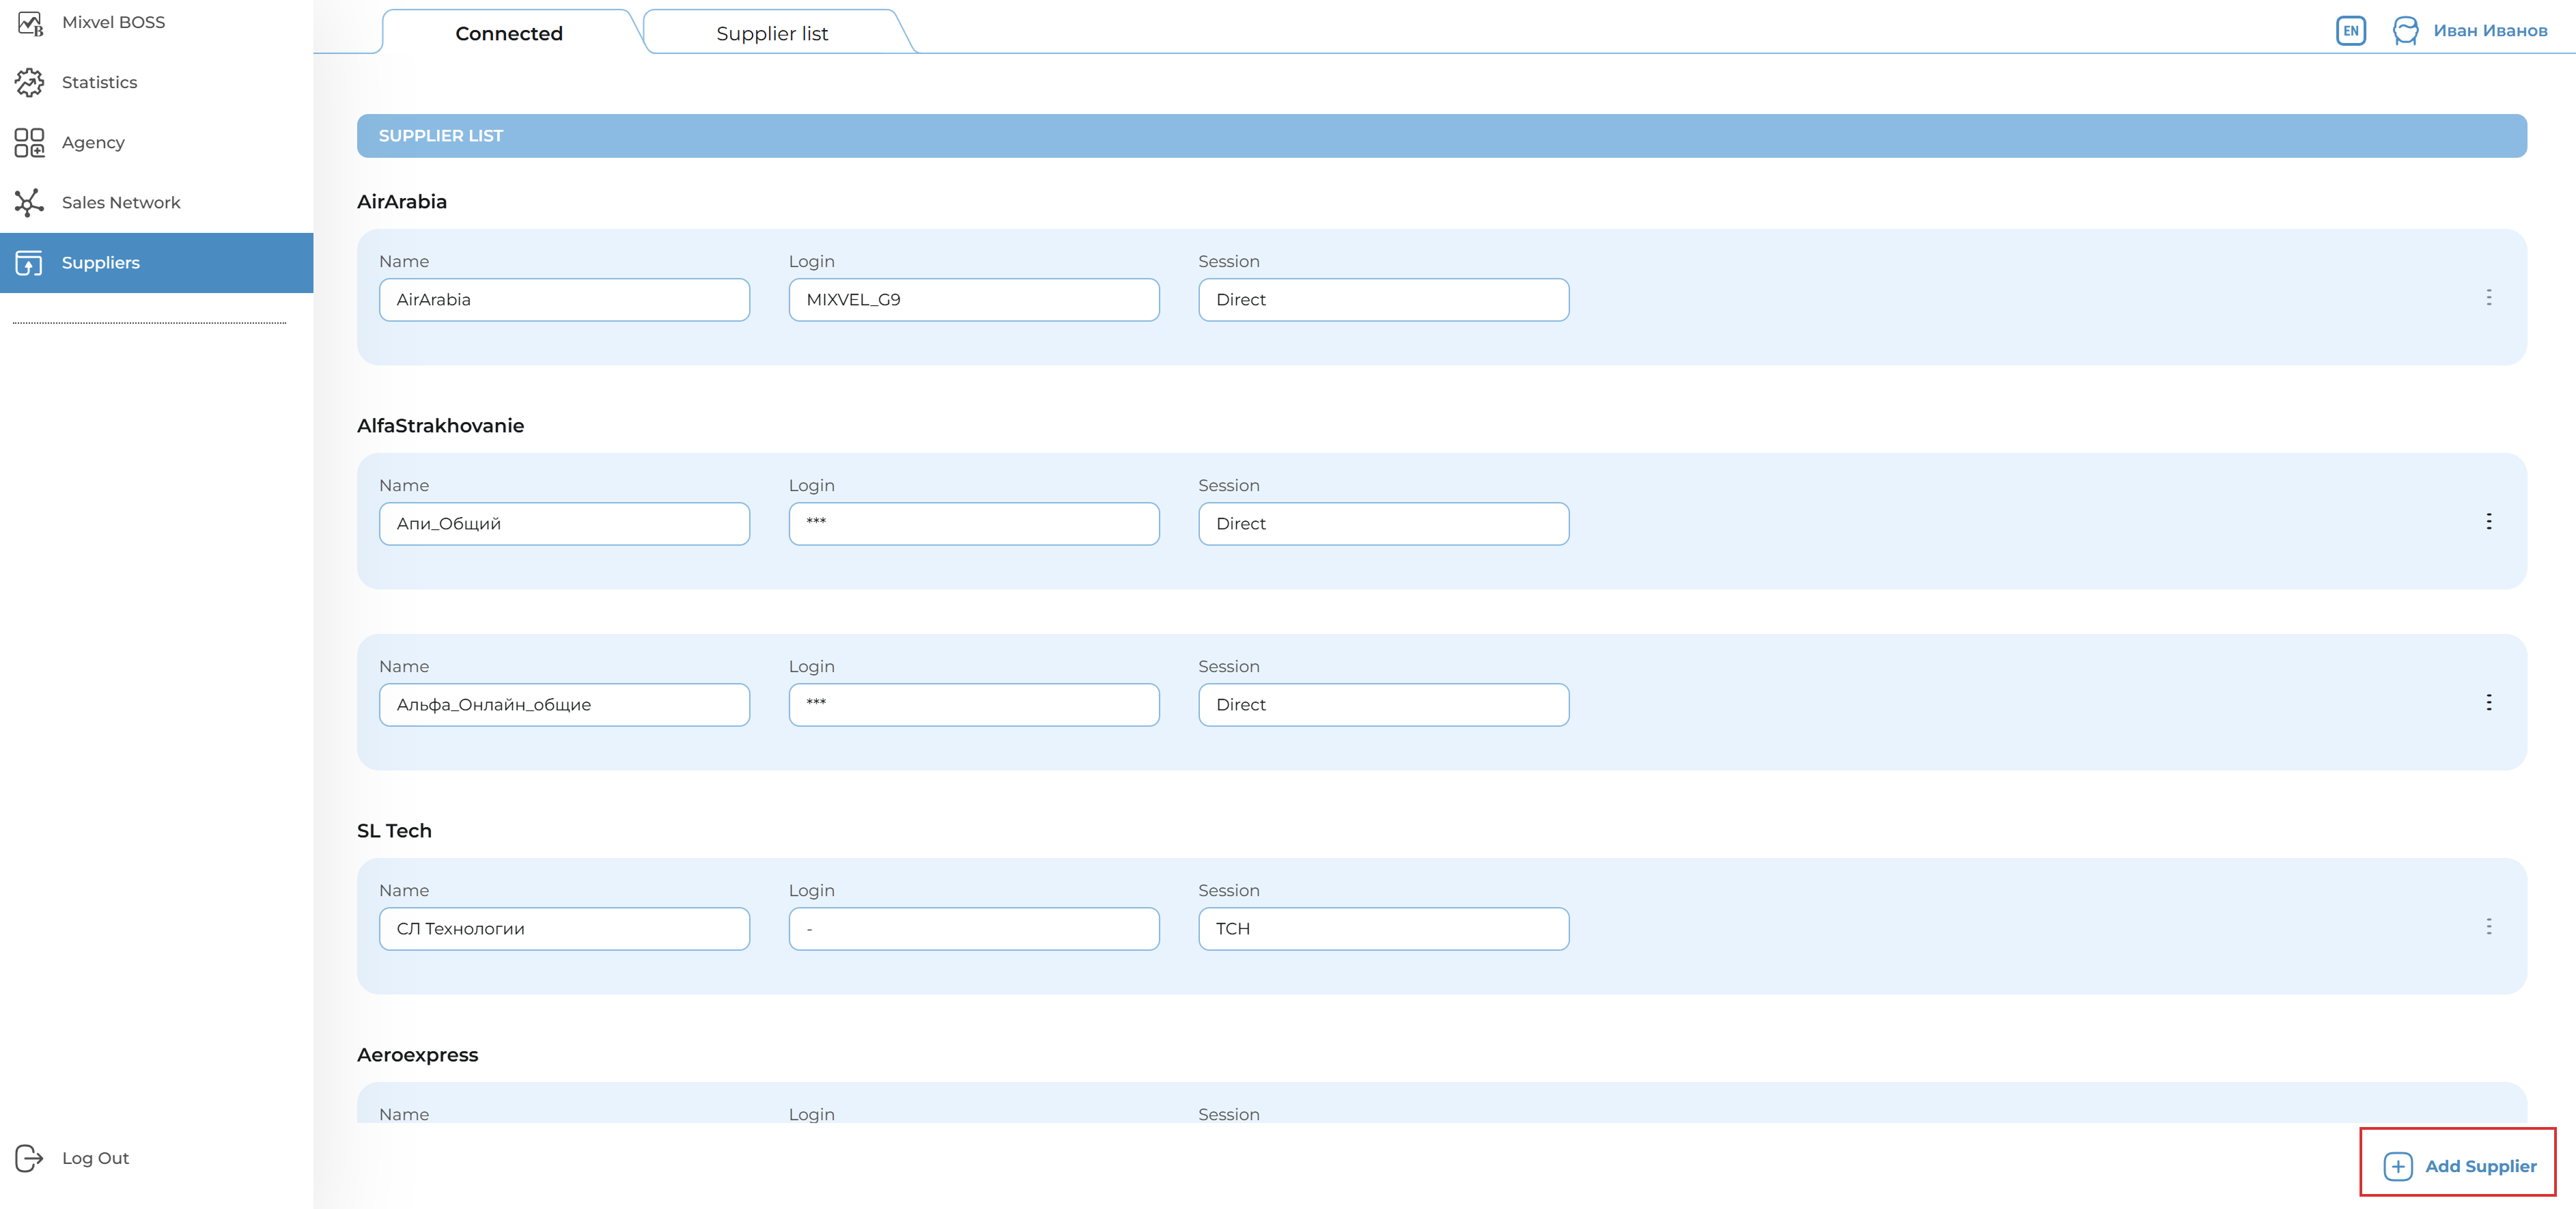Click the Log Out icon
The width and height of the screenshot is (2576, 1209).
point(30,1158)
